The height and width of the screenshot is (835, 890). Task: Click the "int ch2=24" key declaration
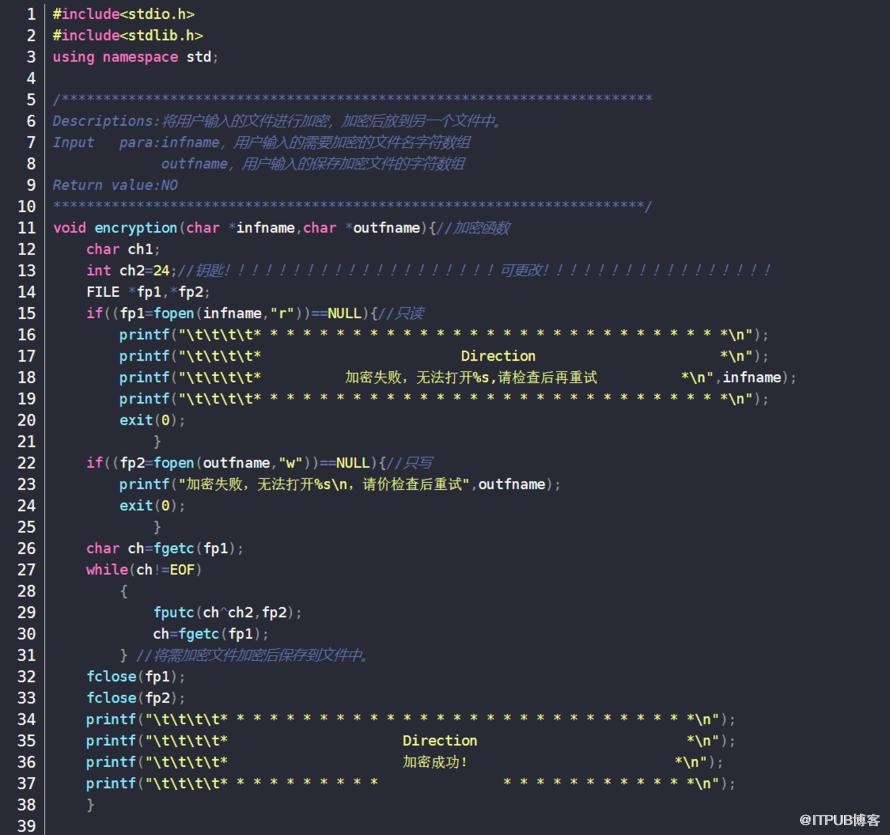click(128, 271)
